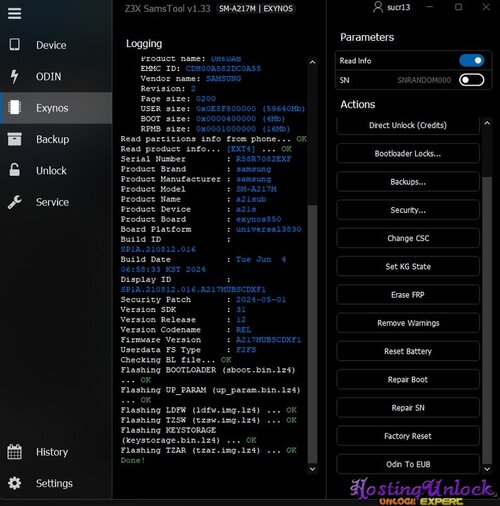Expand the Backups... options
The image size is (500, 506).
408,182
